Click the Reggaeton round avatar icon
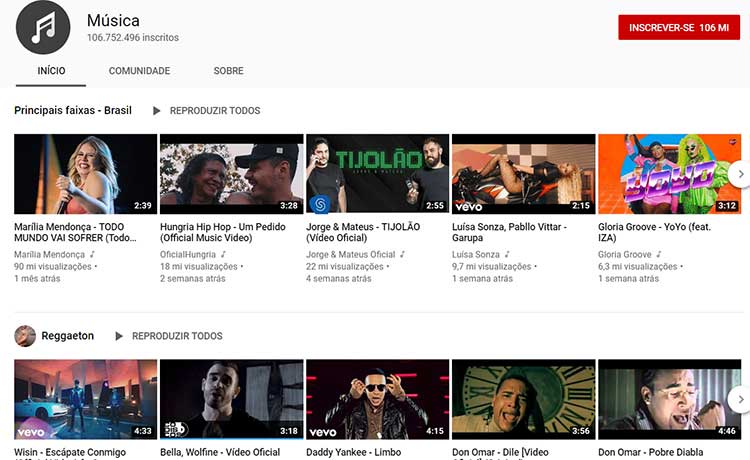 (x=25, y=336)
